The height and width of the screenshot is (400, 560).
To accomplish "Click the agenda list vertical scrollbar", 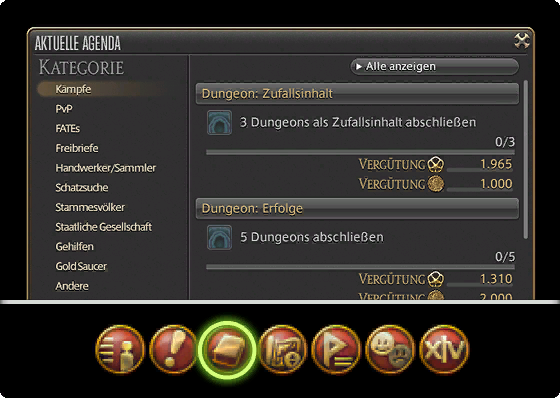I will pyautogui.click(x=525, y=160).
